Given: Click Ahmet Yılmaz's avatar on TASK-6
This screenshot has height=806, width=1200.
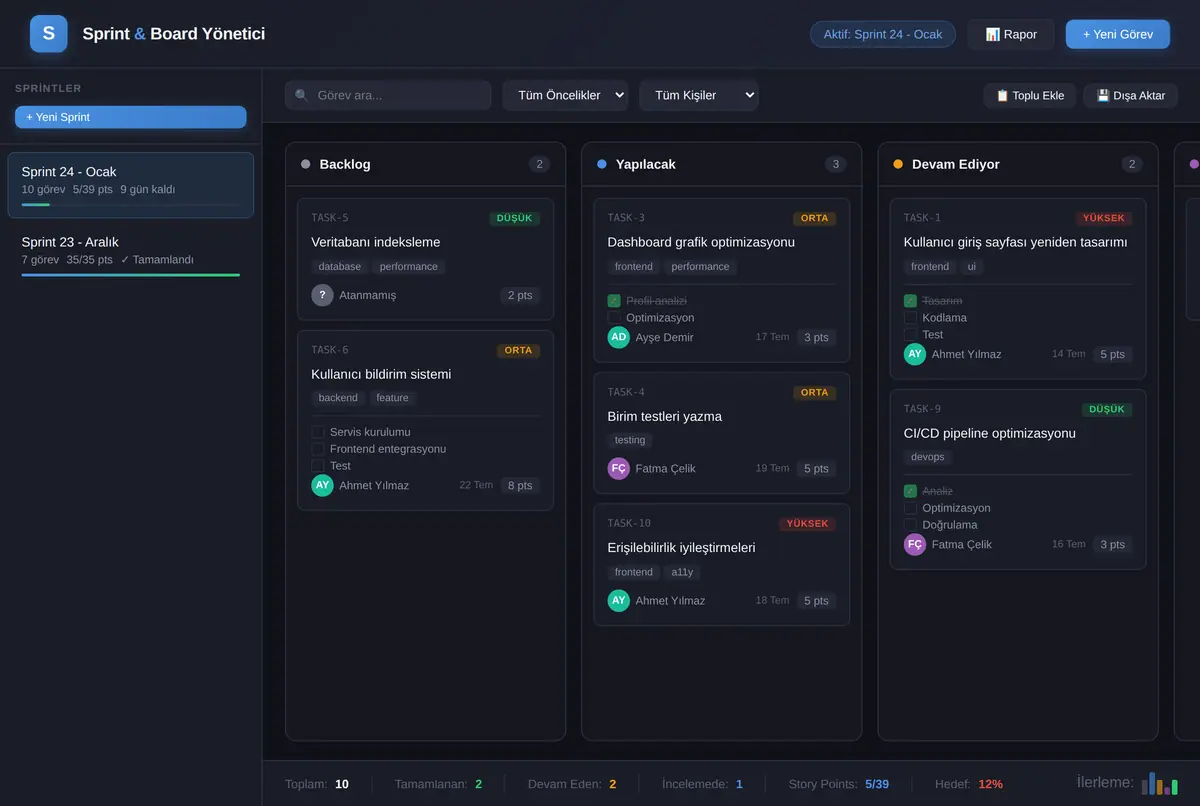Looking at the screenshot, I should [322, 485].
